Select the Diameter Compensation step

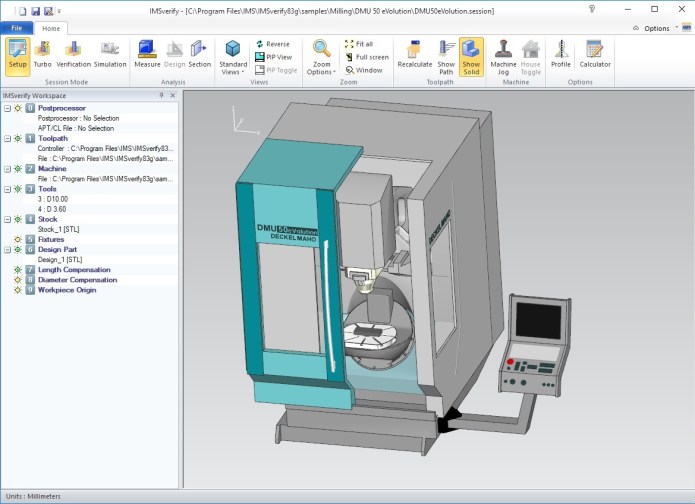click(x=78, y=280)
